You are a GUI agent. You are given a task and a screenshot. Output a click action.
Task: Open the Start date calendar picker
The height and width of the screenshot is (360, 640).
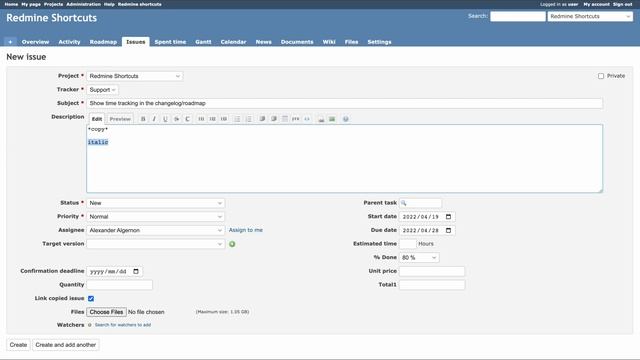pos(448,217)
